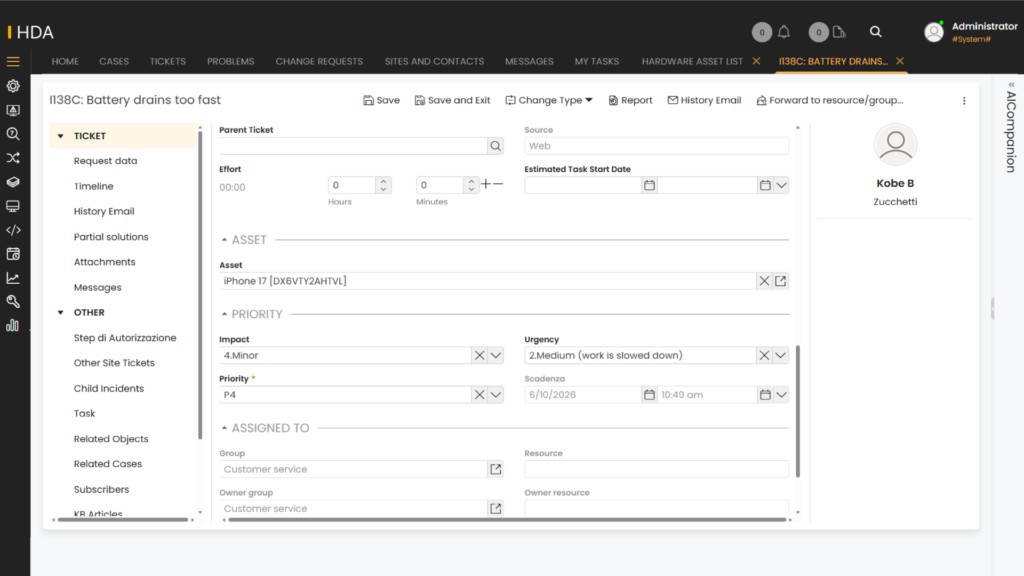The height and width of the screenshot is (576, 1024).
Task: Clear the Asset field
Action: coord(764,281)
